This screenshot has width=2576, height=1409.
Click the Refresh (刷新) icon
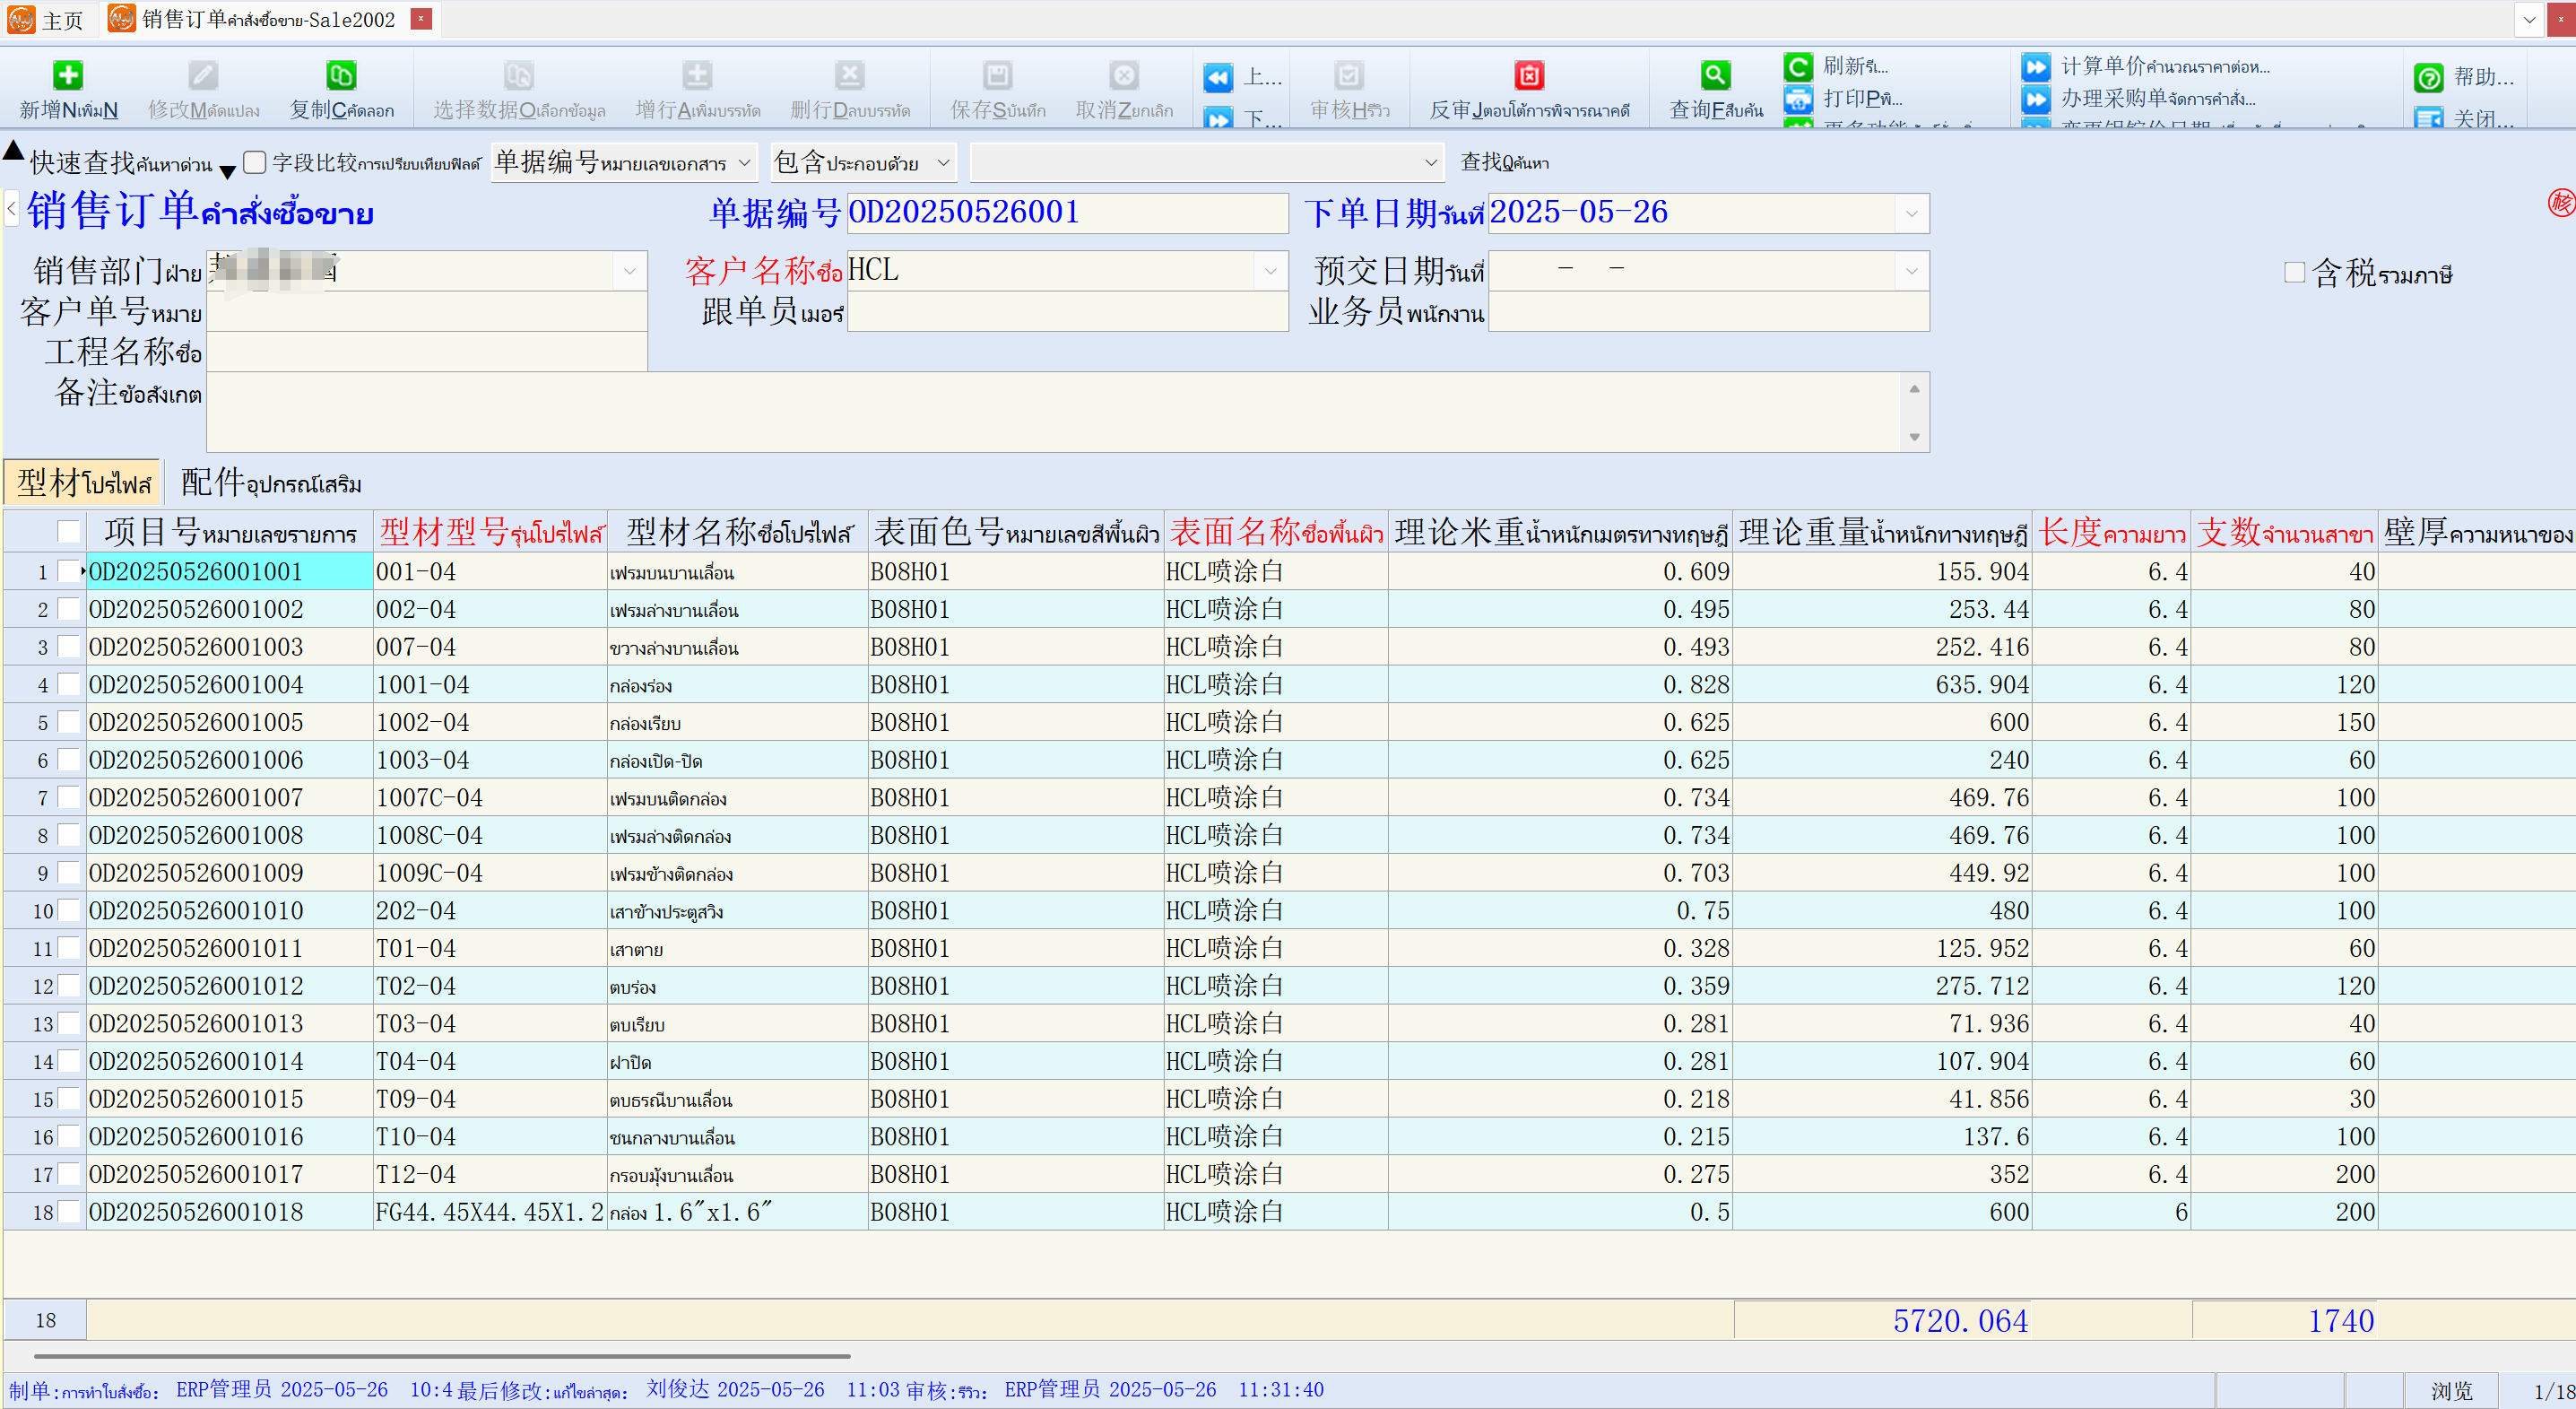pyautogui.click(x=1798, y=67)
